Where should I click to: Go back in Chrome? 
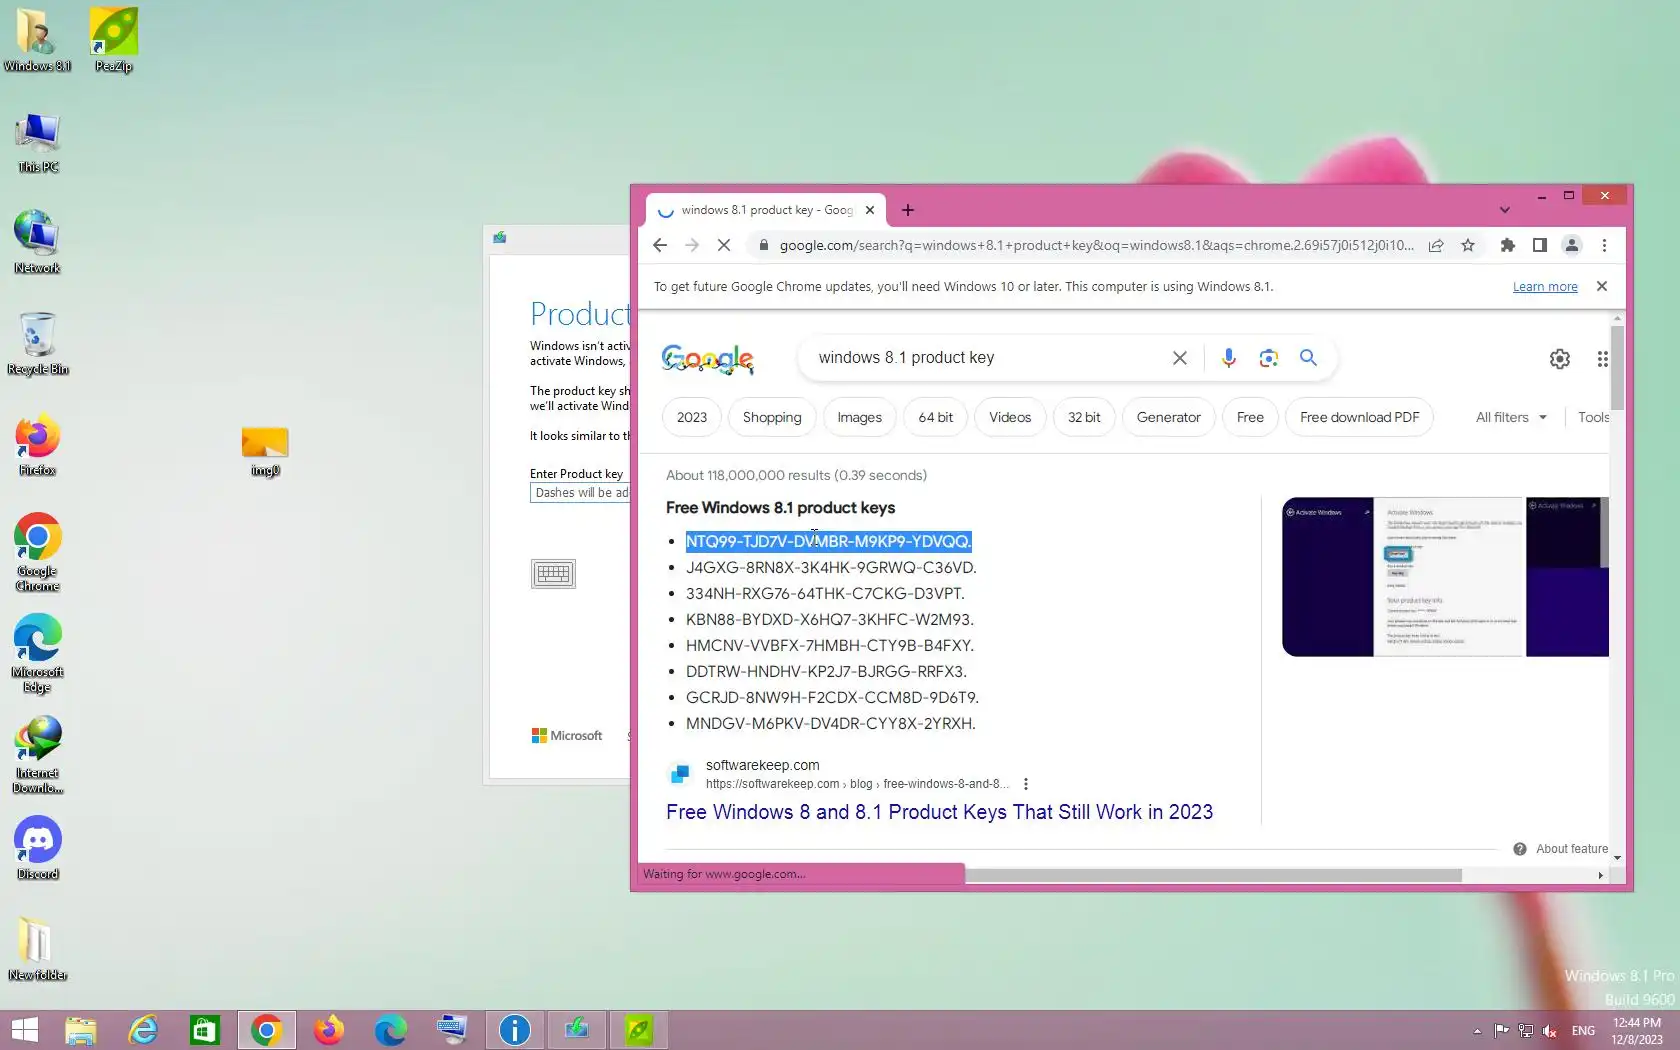pos(660,245)
